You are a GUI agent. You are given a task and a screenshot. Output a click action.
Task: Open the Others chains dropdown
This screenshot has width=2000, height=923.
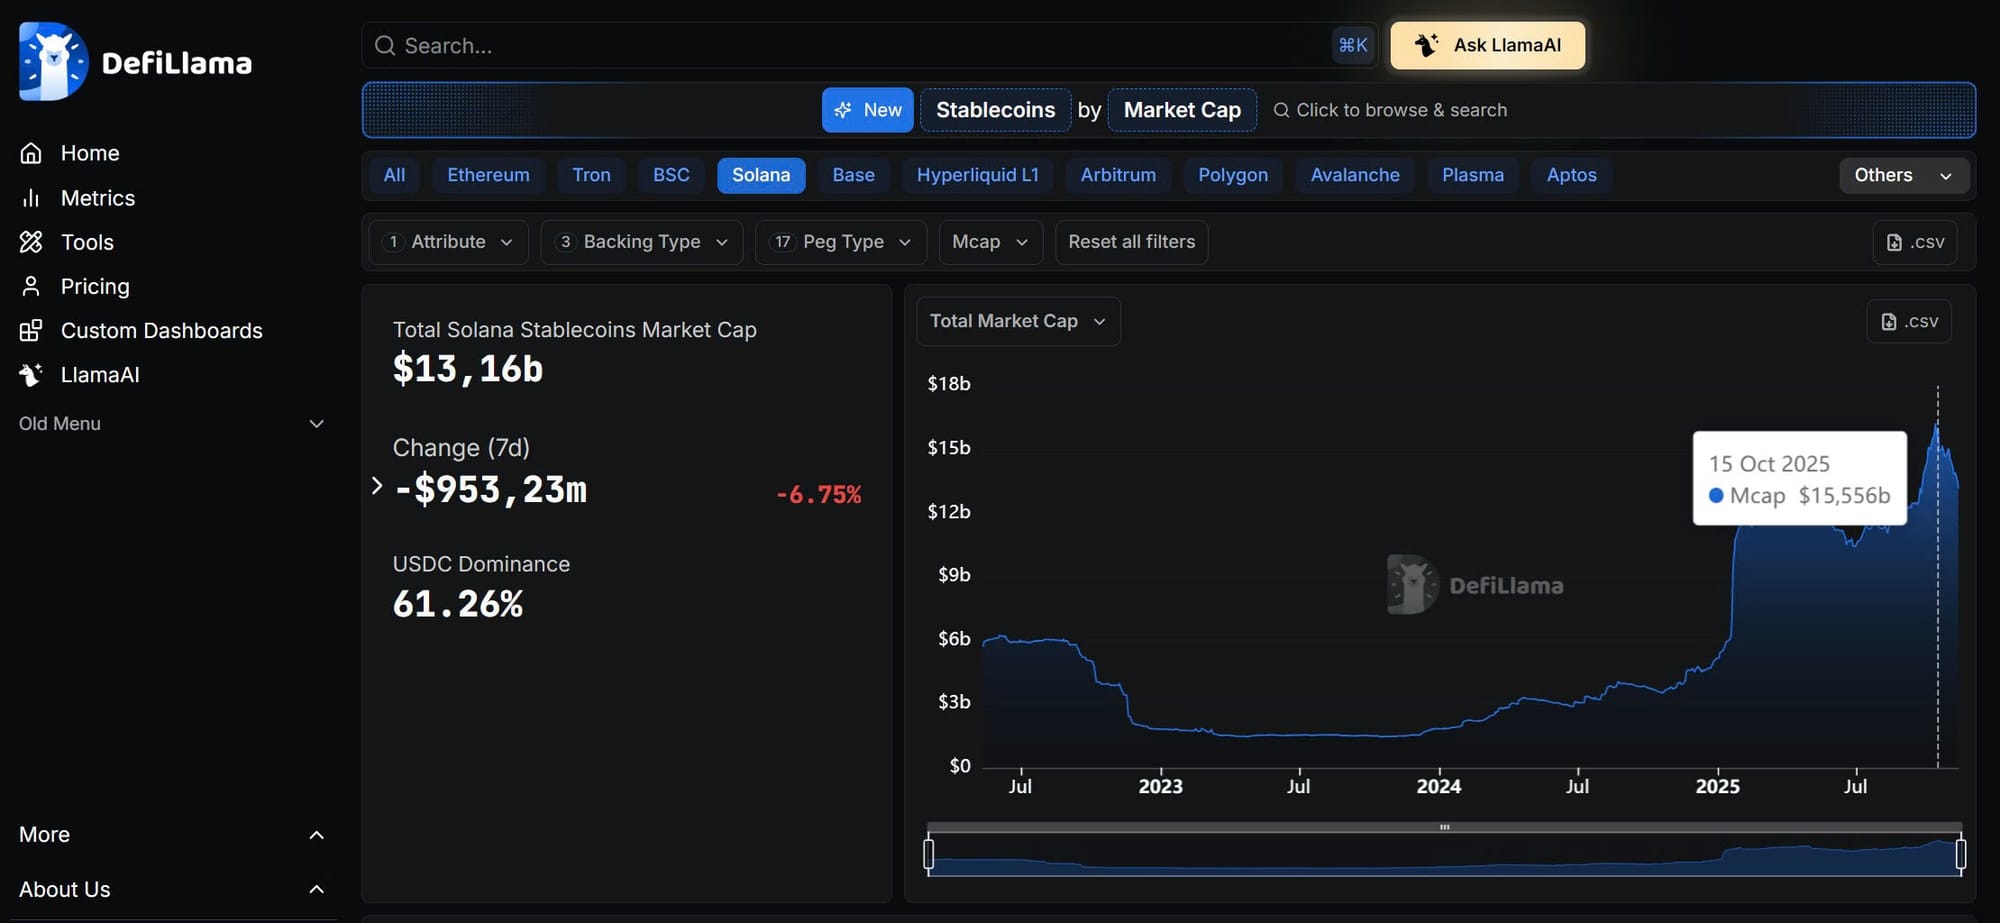pyautogui.click(x=1903, y=175)
